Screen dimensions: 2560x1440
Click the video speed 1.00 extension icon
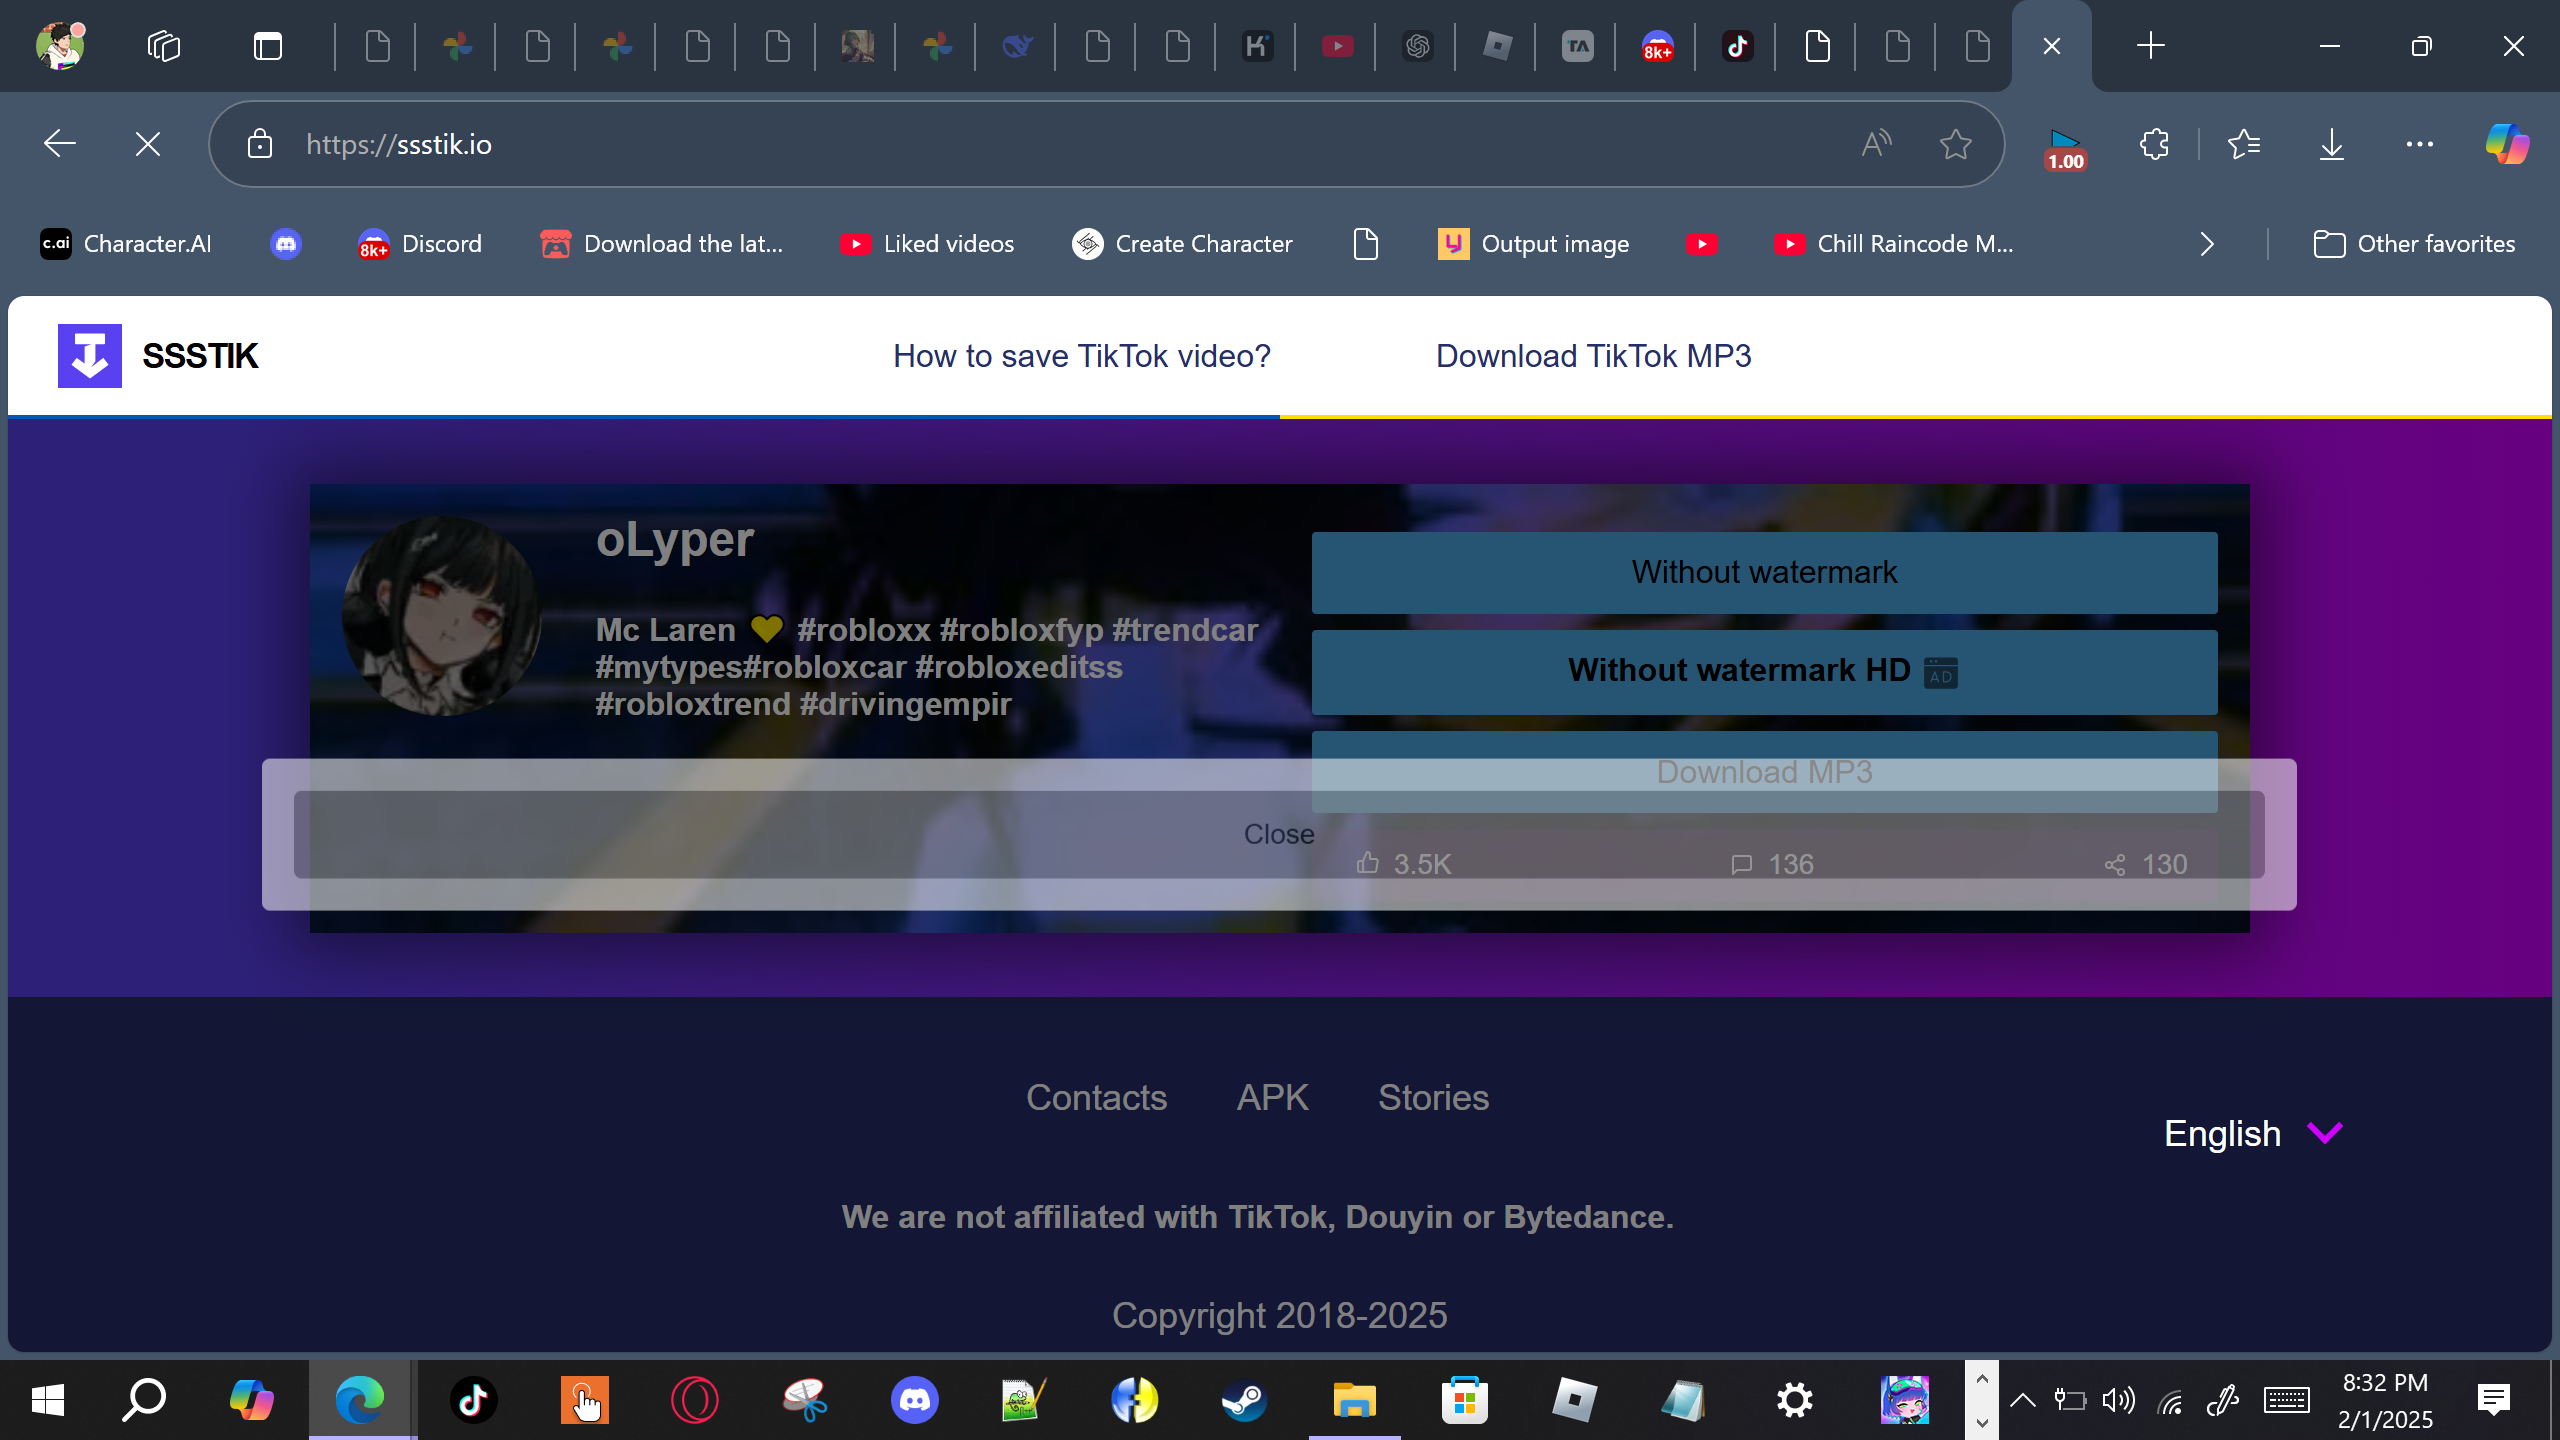tap(2065, 149)
